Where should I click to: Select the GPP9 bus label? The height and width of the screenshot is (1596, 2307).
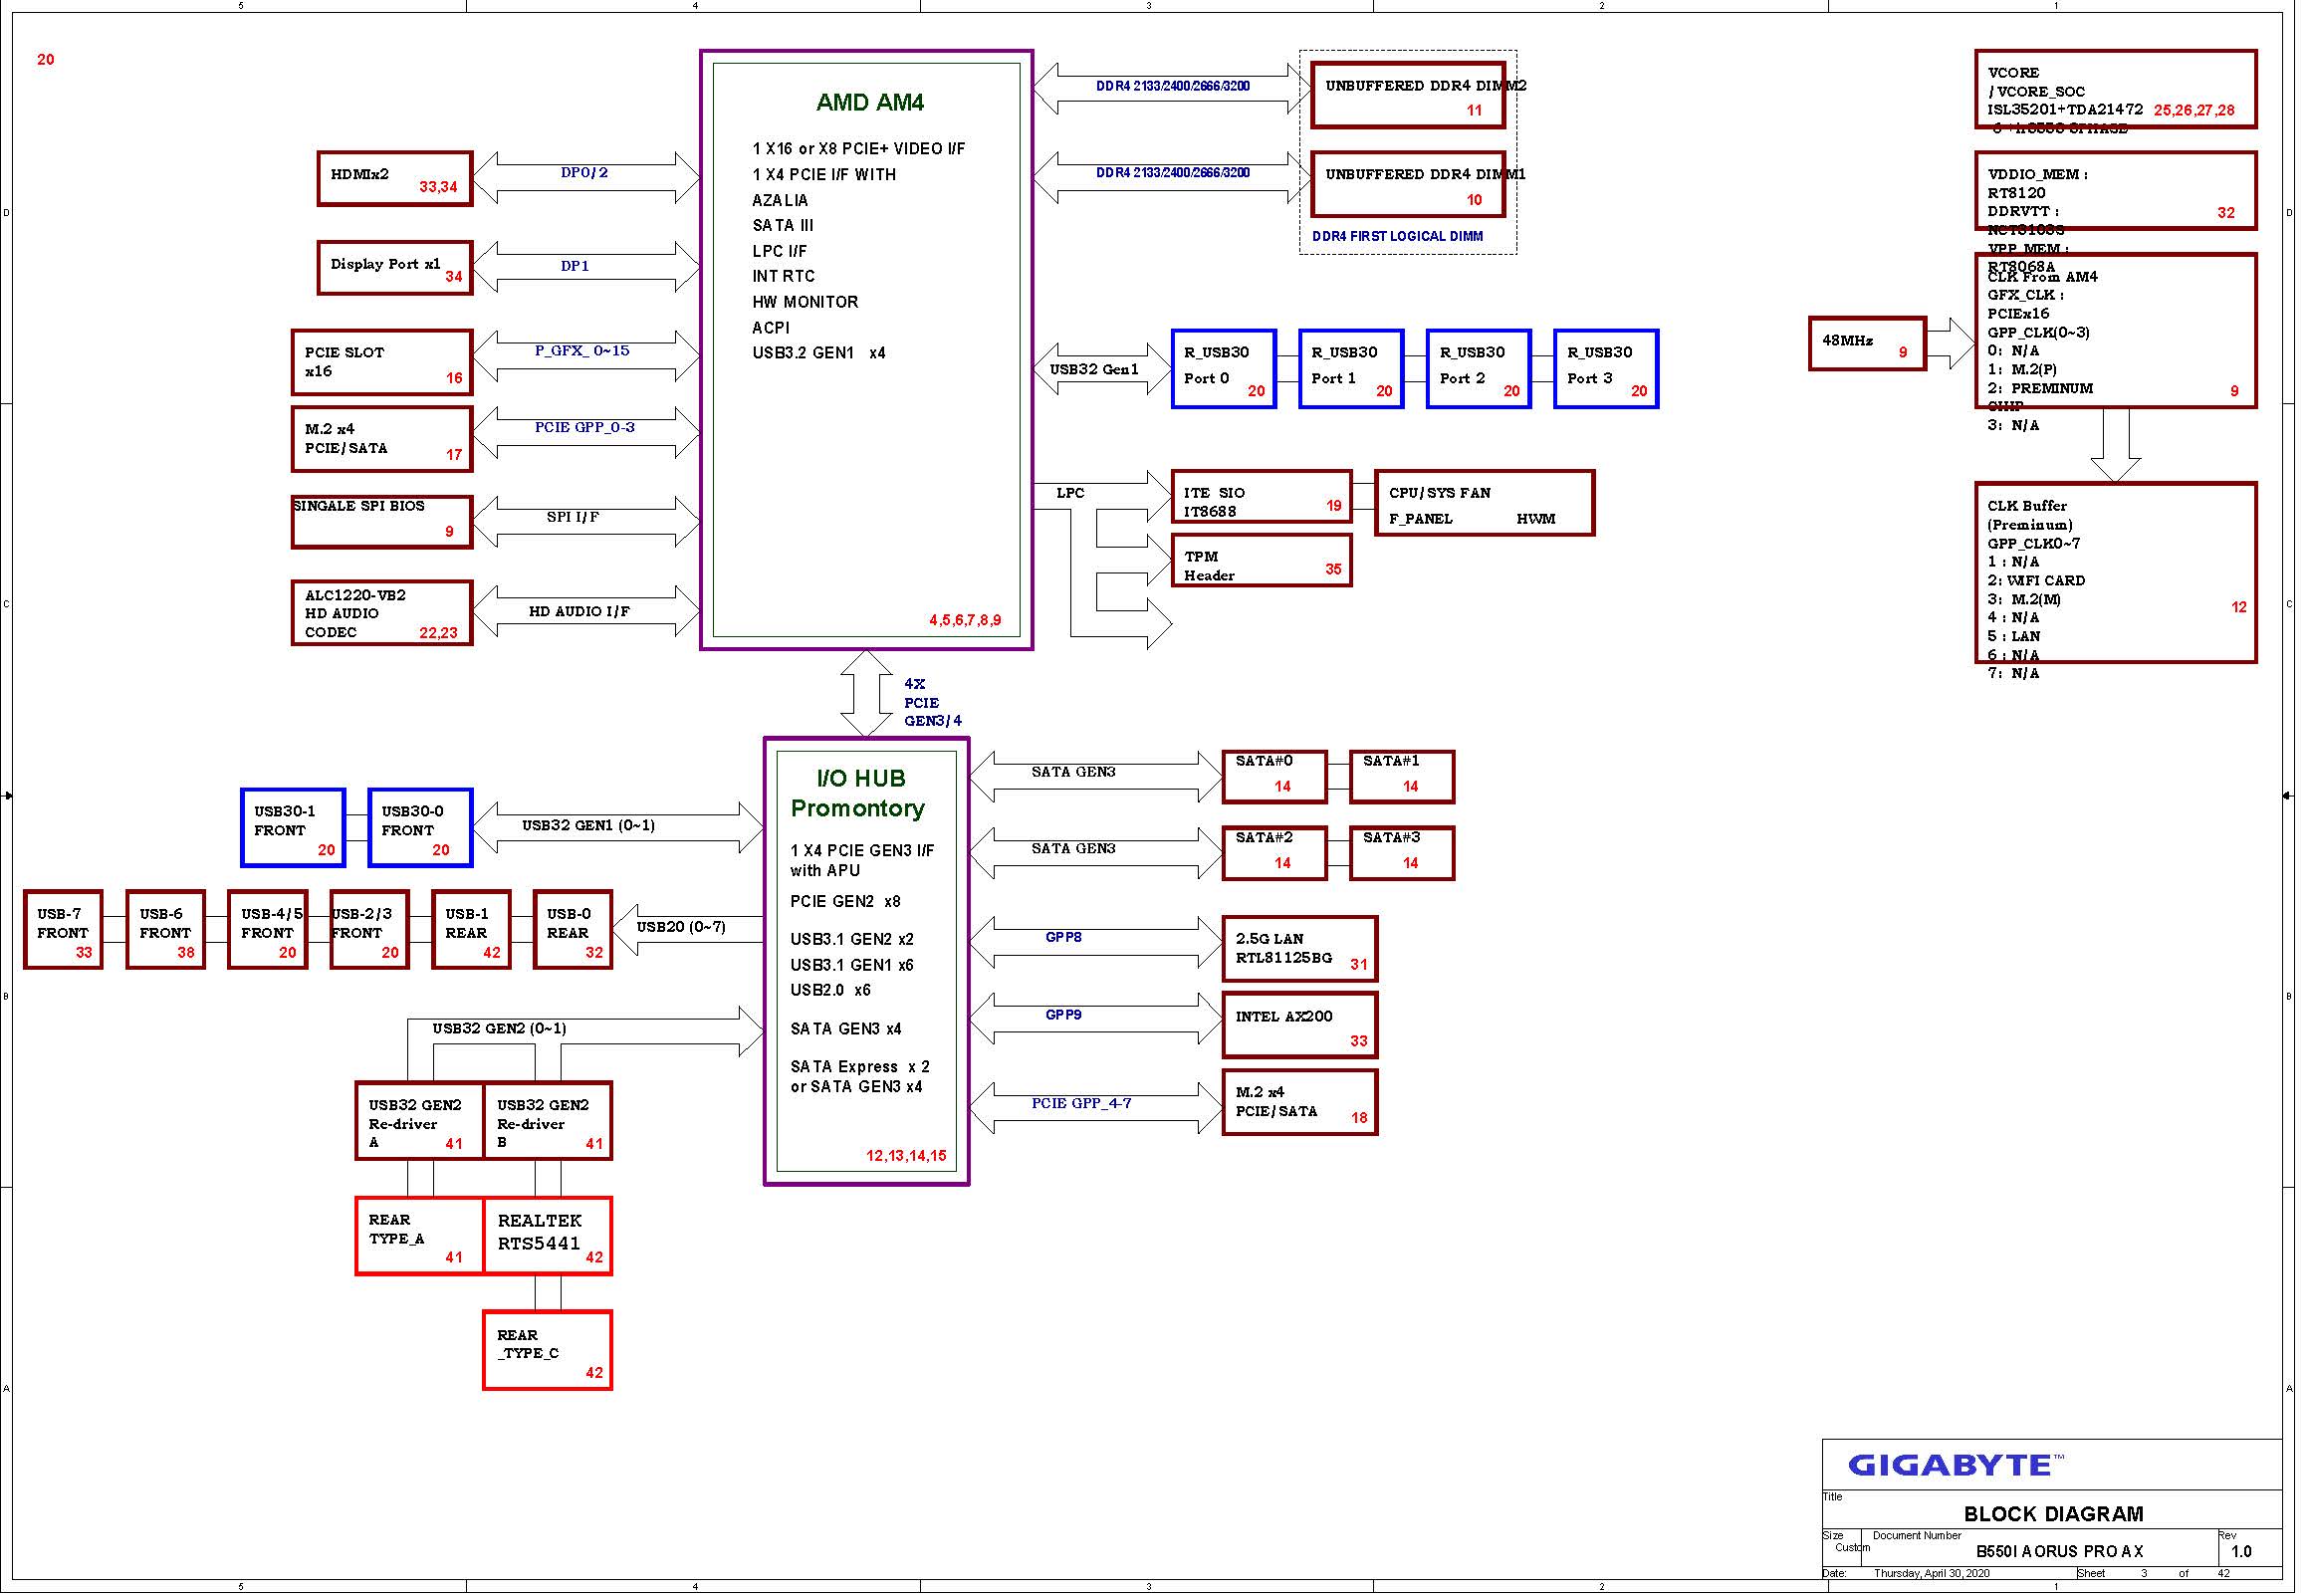point(1063,1015)
